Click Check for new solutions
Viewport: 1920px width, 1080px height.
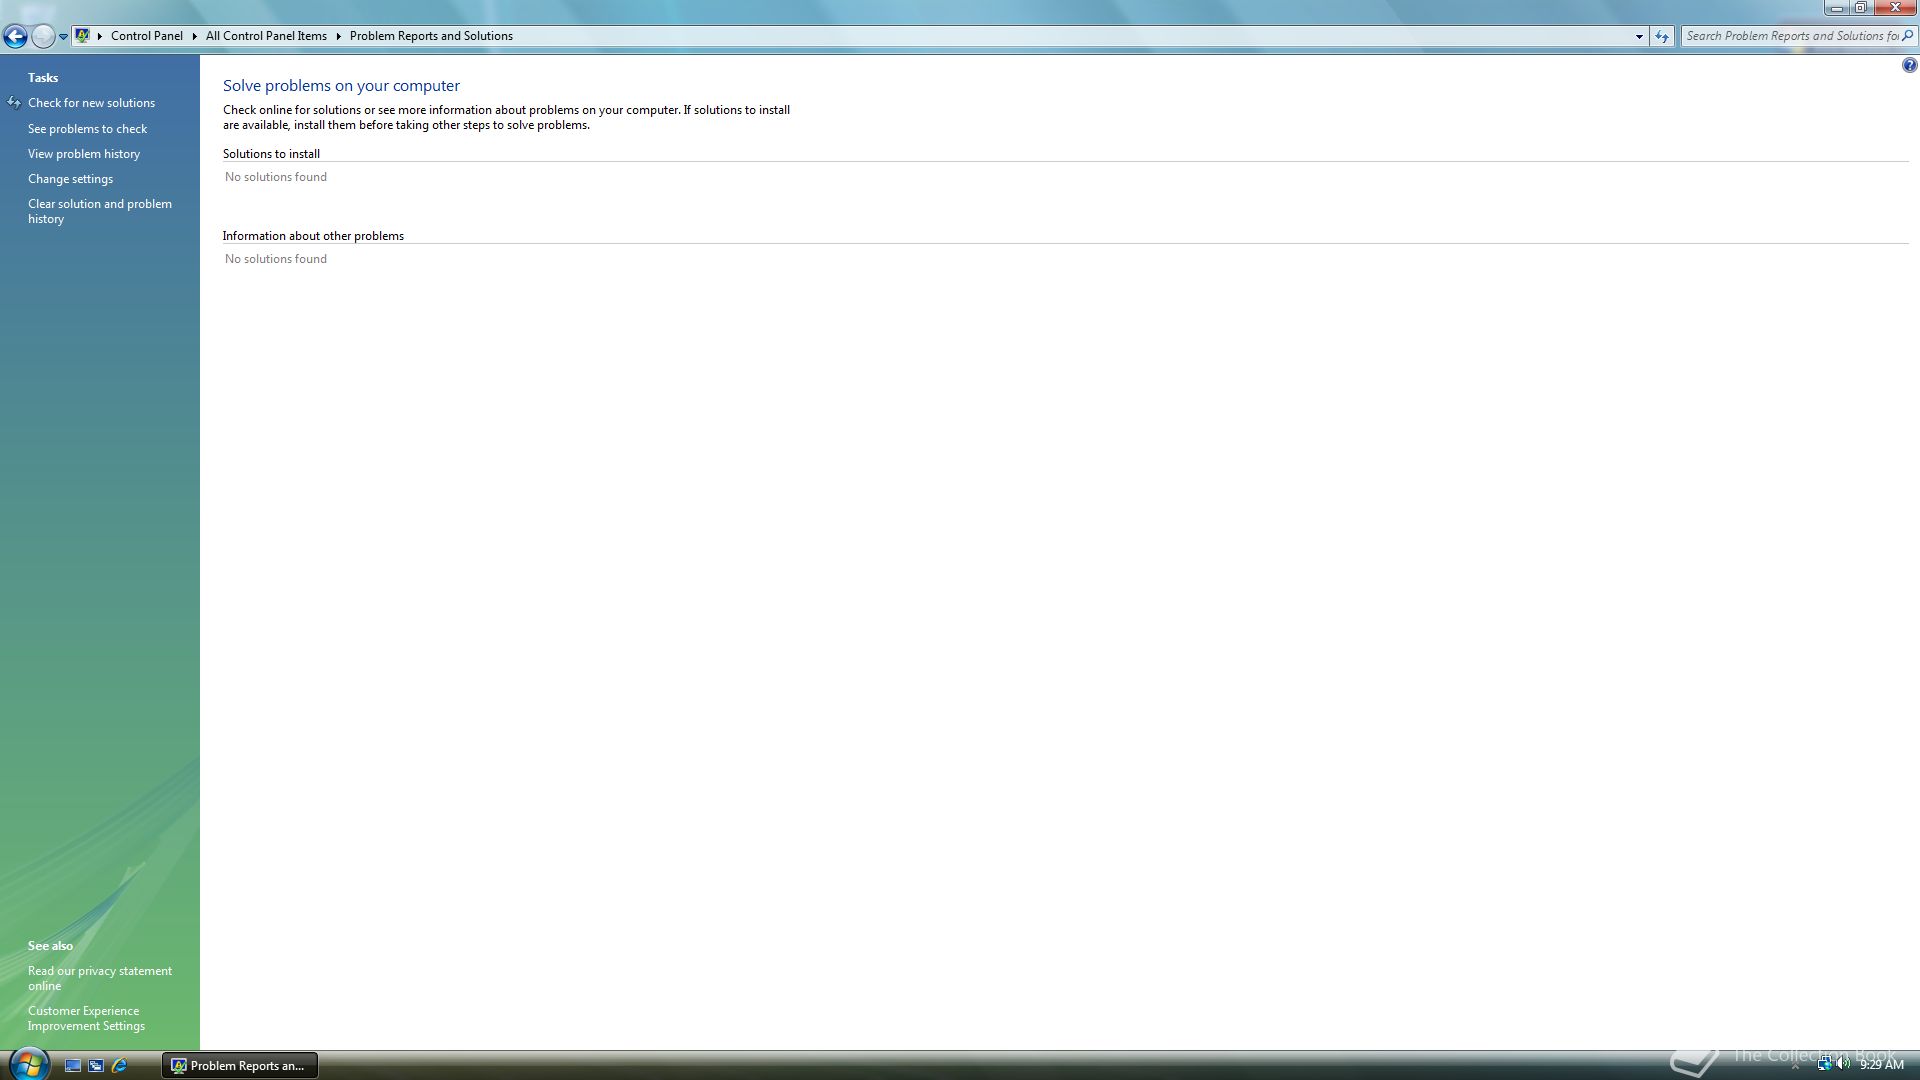[x=91, y=103]
